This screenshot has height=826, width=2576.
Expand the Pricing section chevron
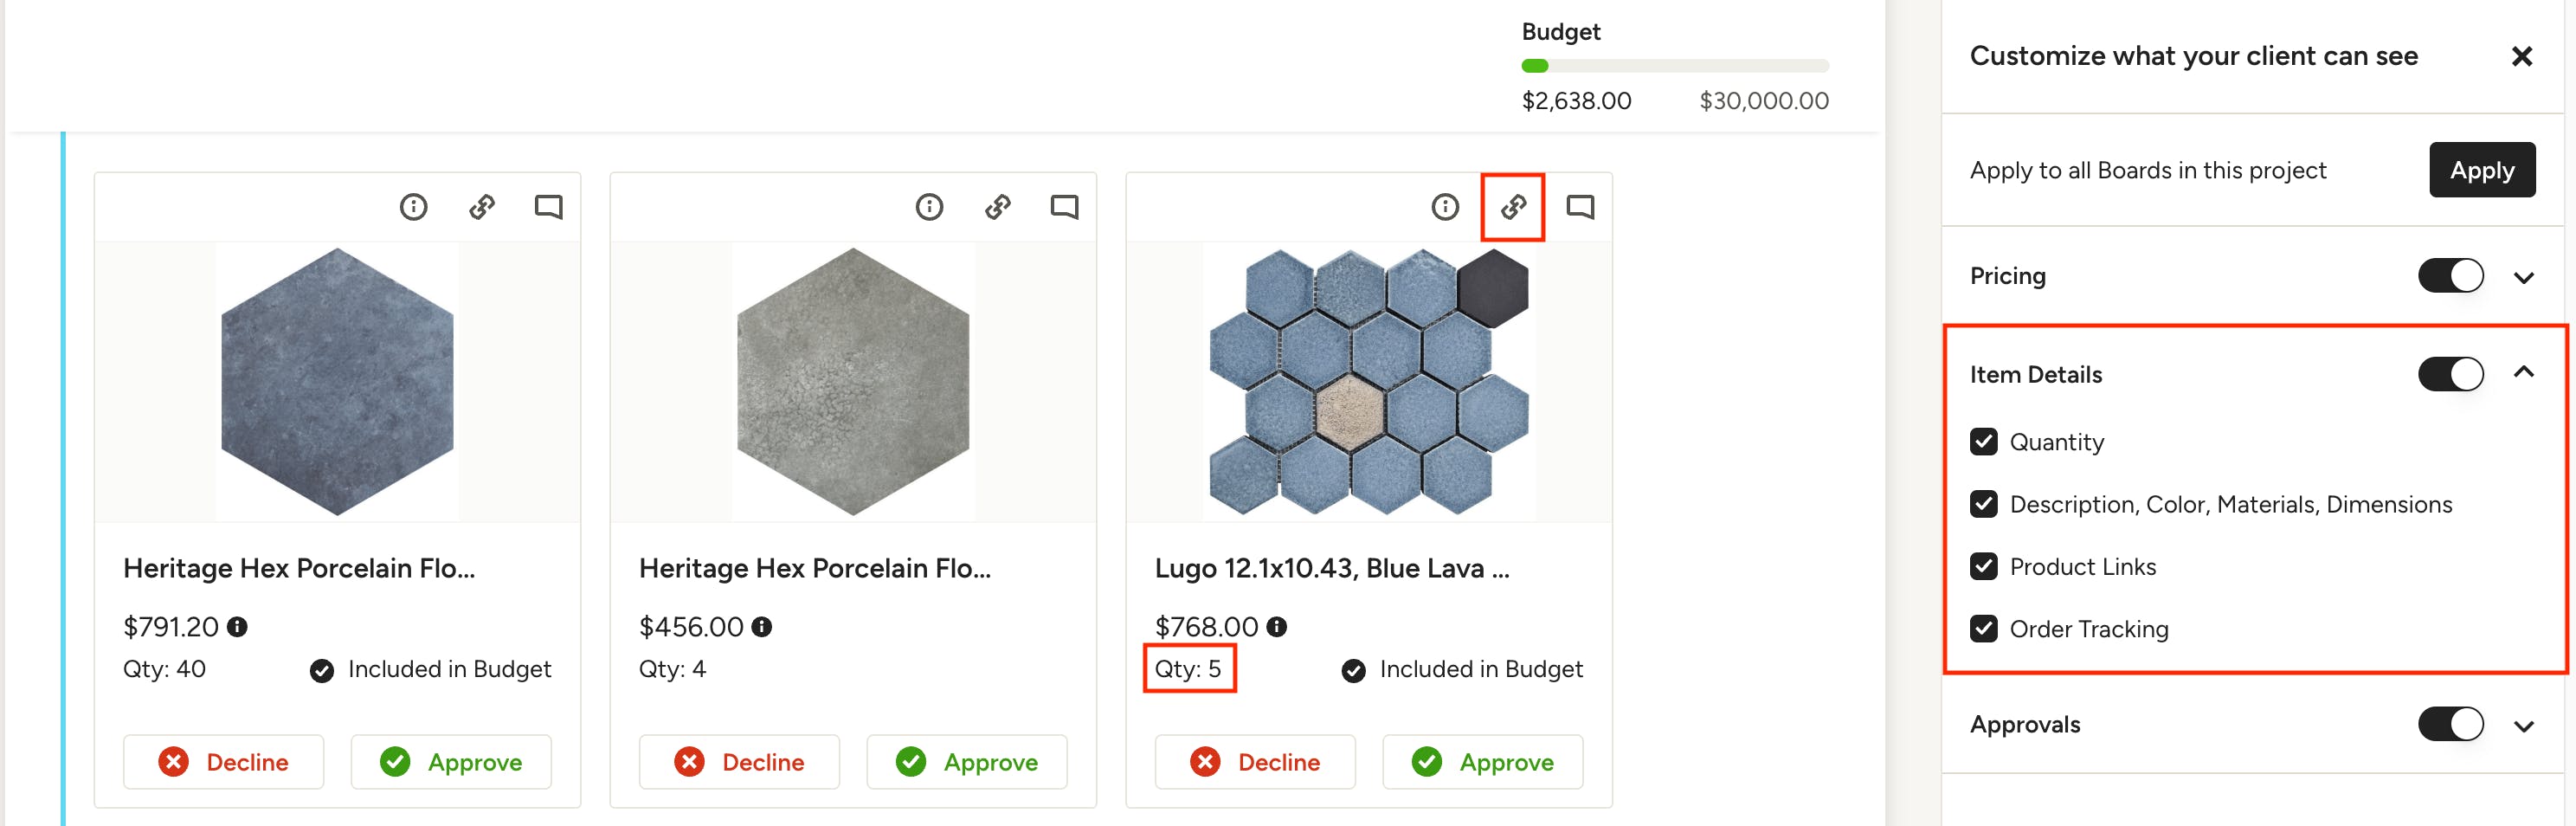tap(2524, 278)
